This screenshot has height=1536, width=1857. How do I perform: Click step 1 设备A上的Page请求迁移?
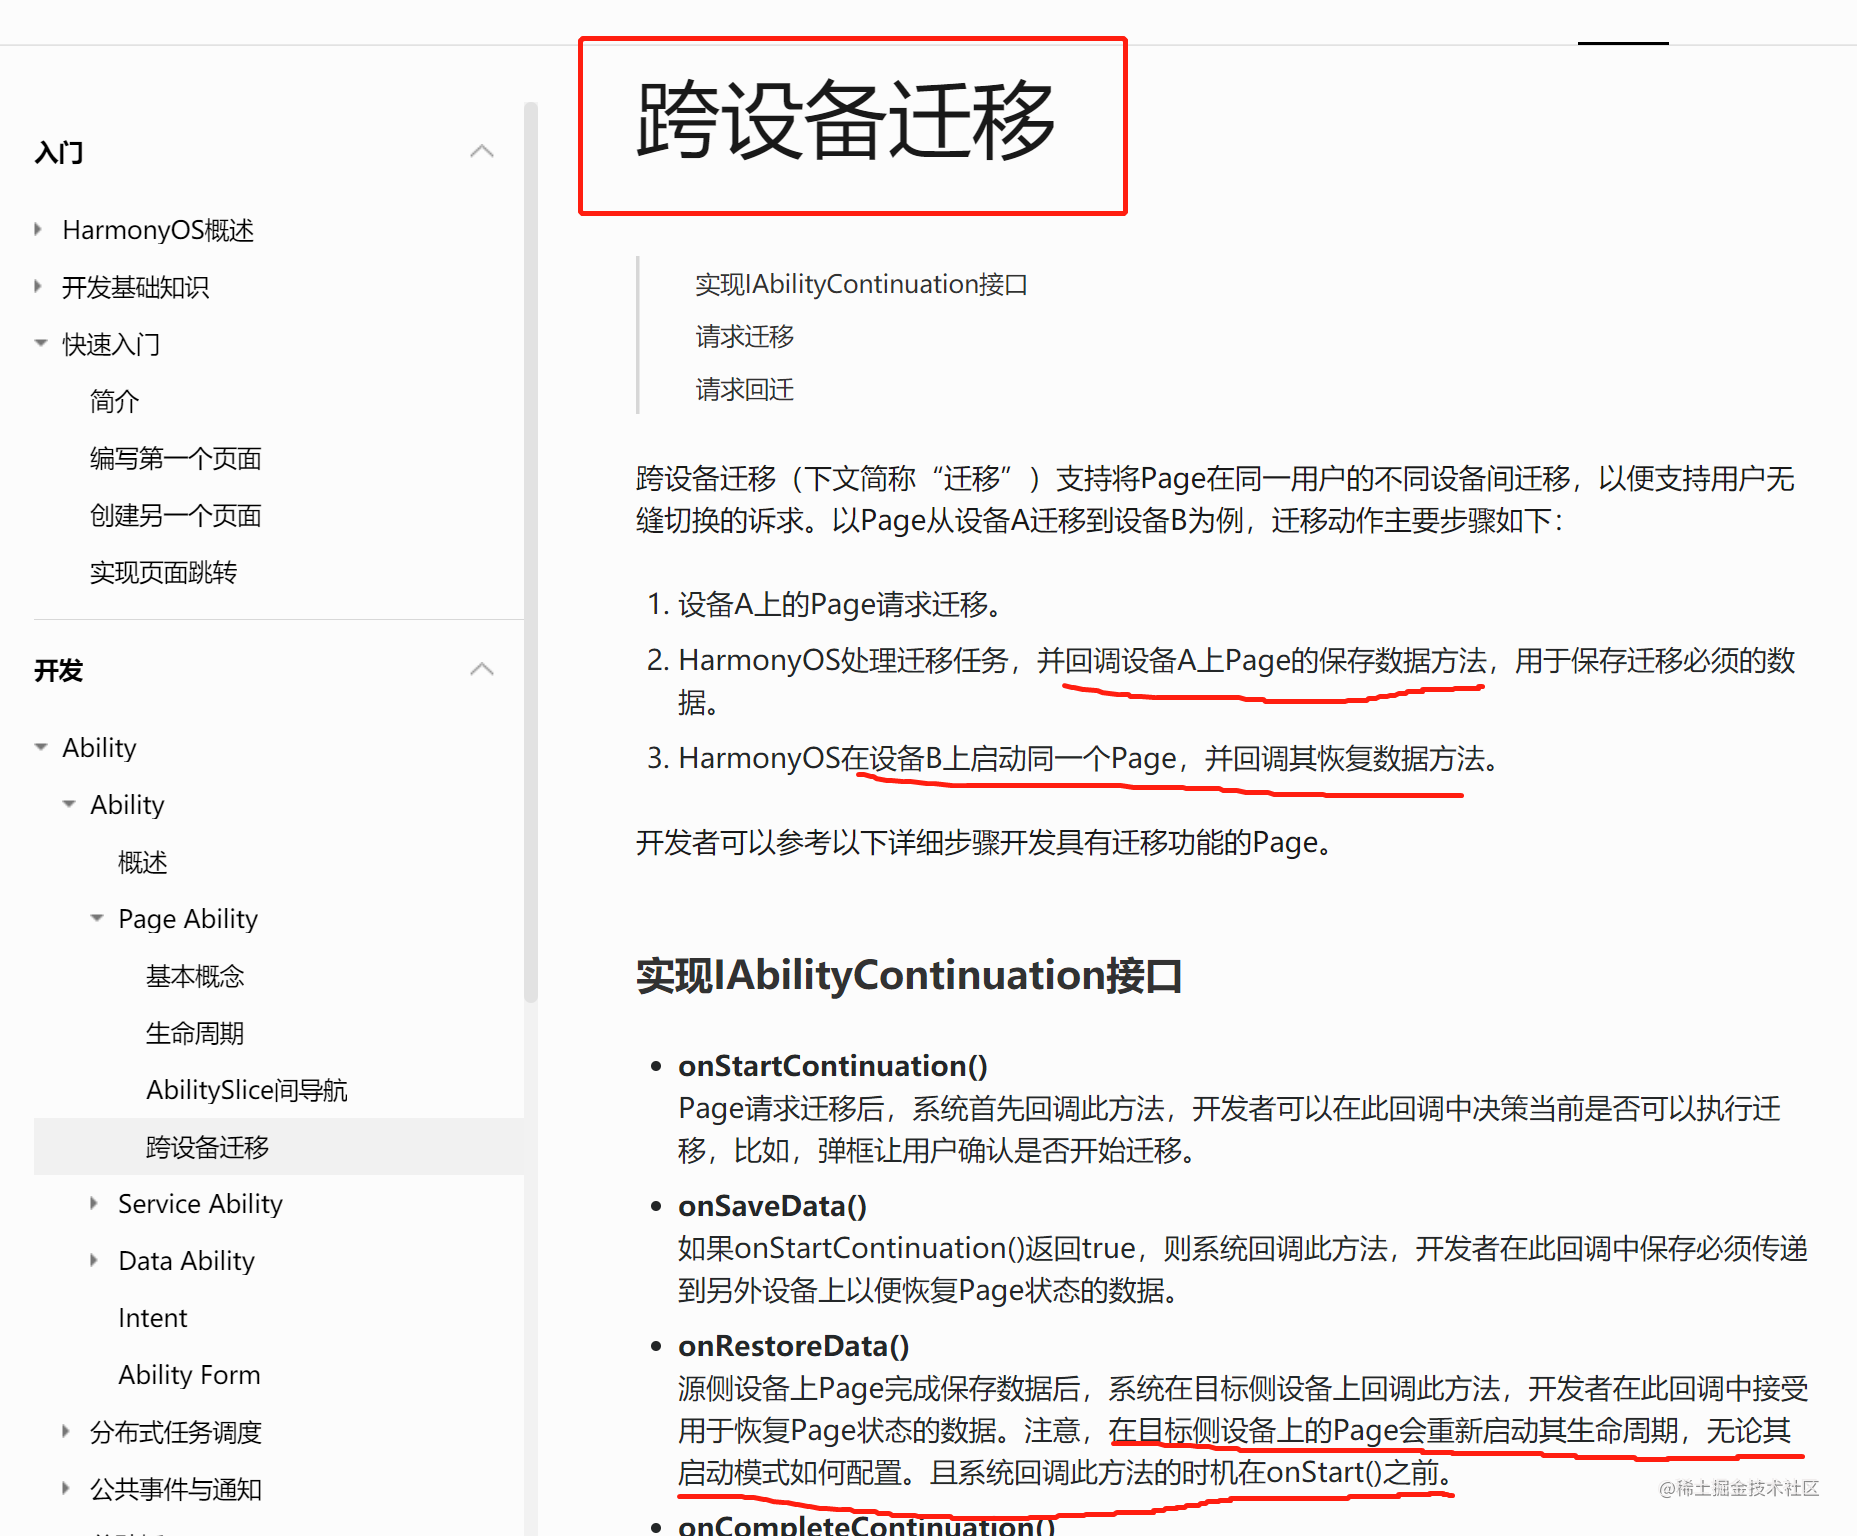pyautogui.click(x=840, y=604)
